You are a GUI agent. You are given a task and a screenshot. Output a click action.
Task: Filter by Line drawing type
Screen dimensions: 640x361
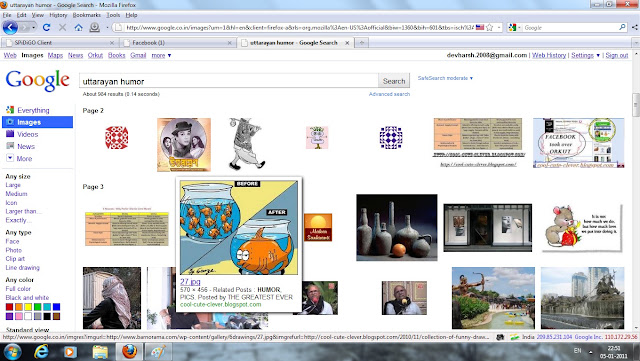(22, 267)
